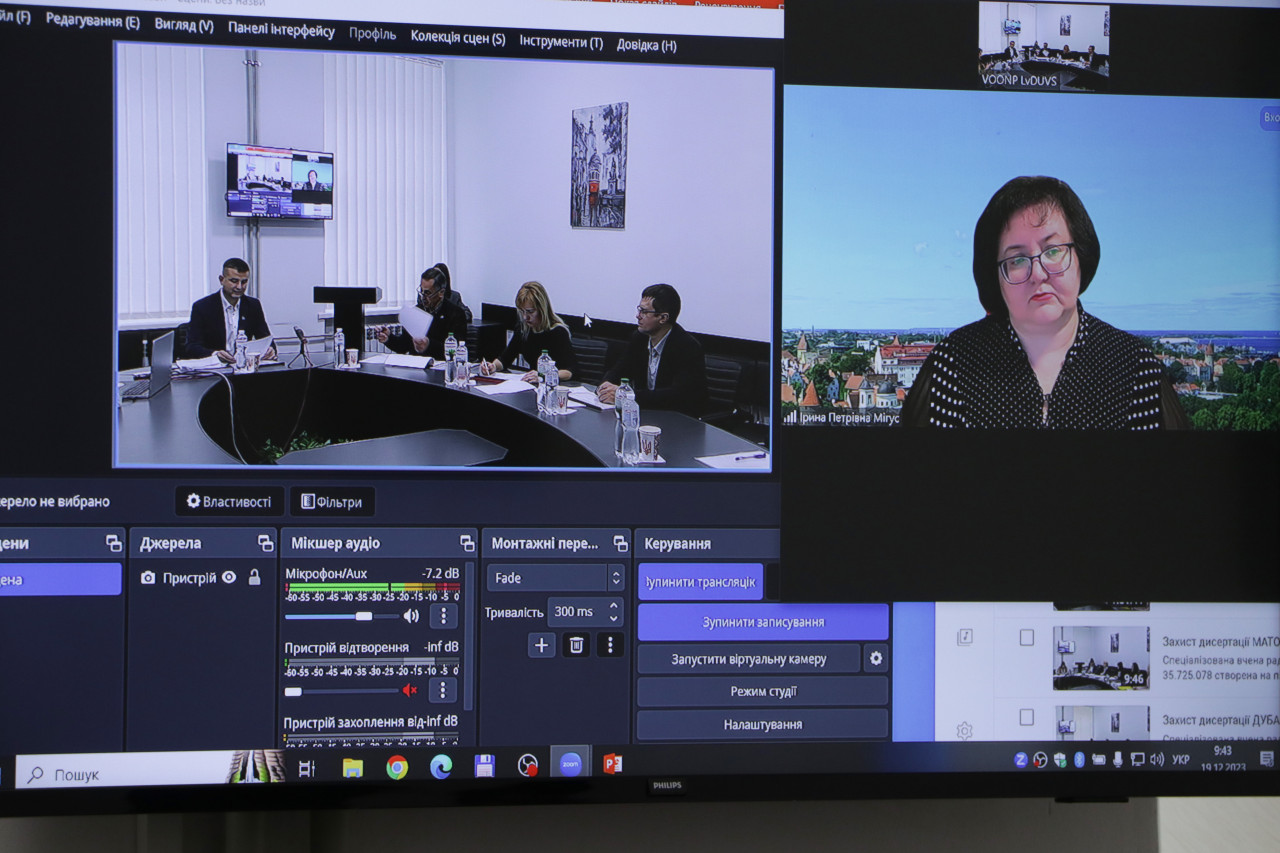
Task: Toggle lock on the Пристрій source
Action: tap(254, 577)
